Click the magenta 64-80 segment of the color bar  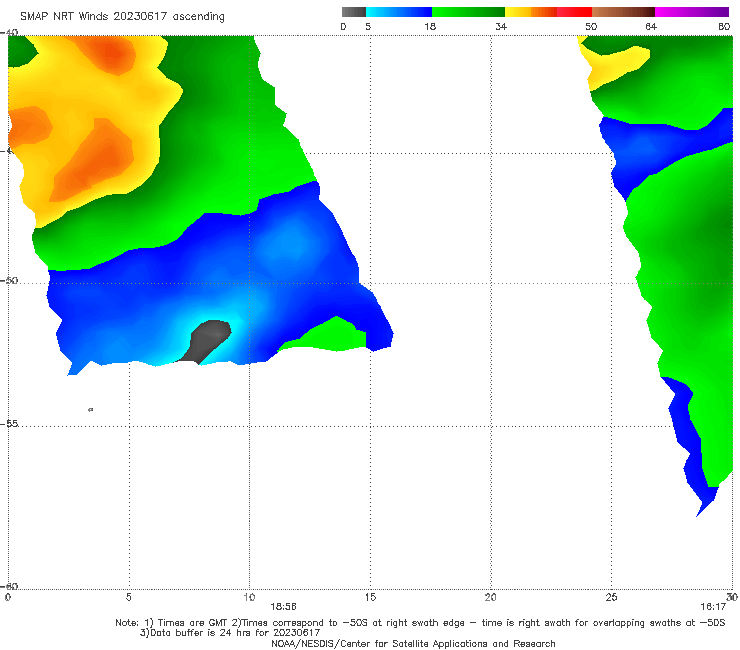point(692,12)
